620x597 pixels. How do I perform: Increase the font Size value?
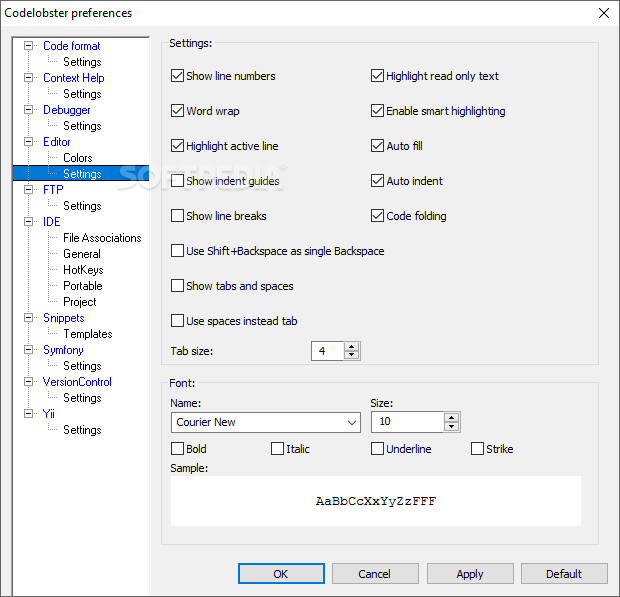pyautogui.click(x=451, y=418)
